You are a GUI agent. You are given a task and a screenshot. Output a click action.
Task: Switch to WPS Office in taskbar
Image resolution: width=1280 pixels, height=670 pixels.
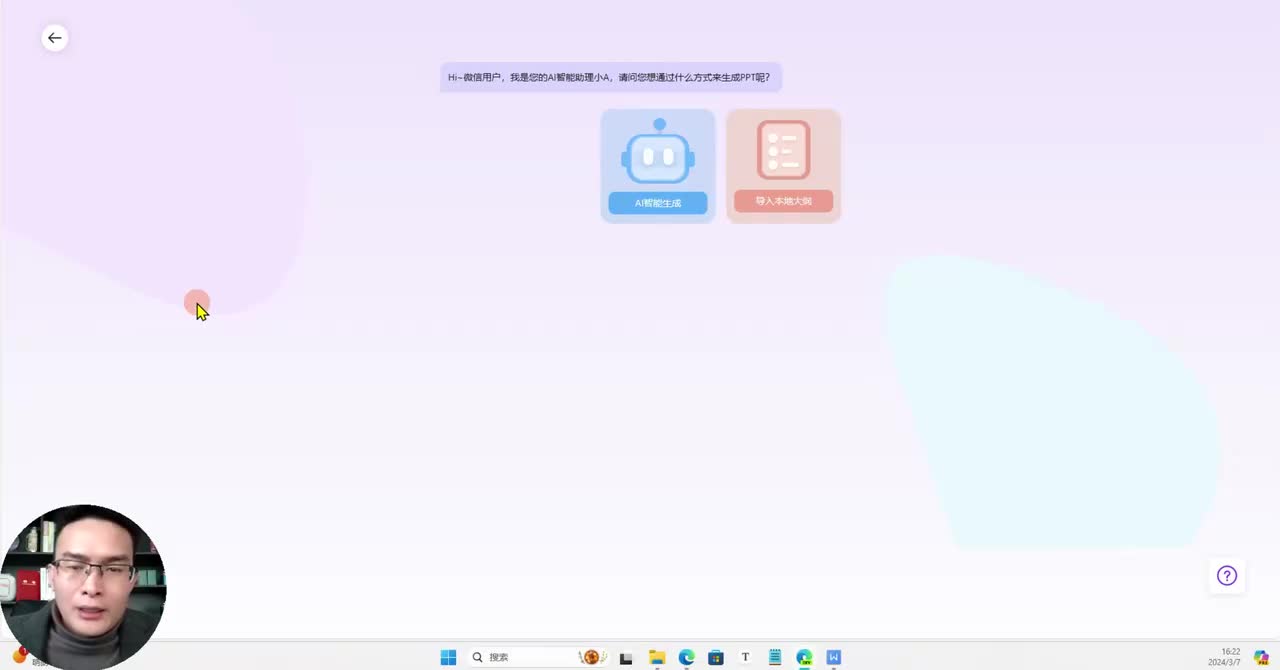coord(834,657)
